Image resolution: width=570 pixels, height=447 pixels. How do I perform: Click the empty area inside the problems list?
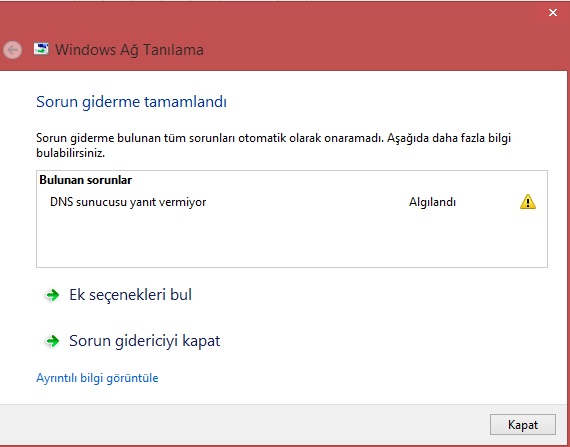click(x=292, y=240)
